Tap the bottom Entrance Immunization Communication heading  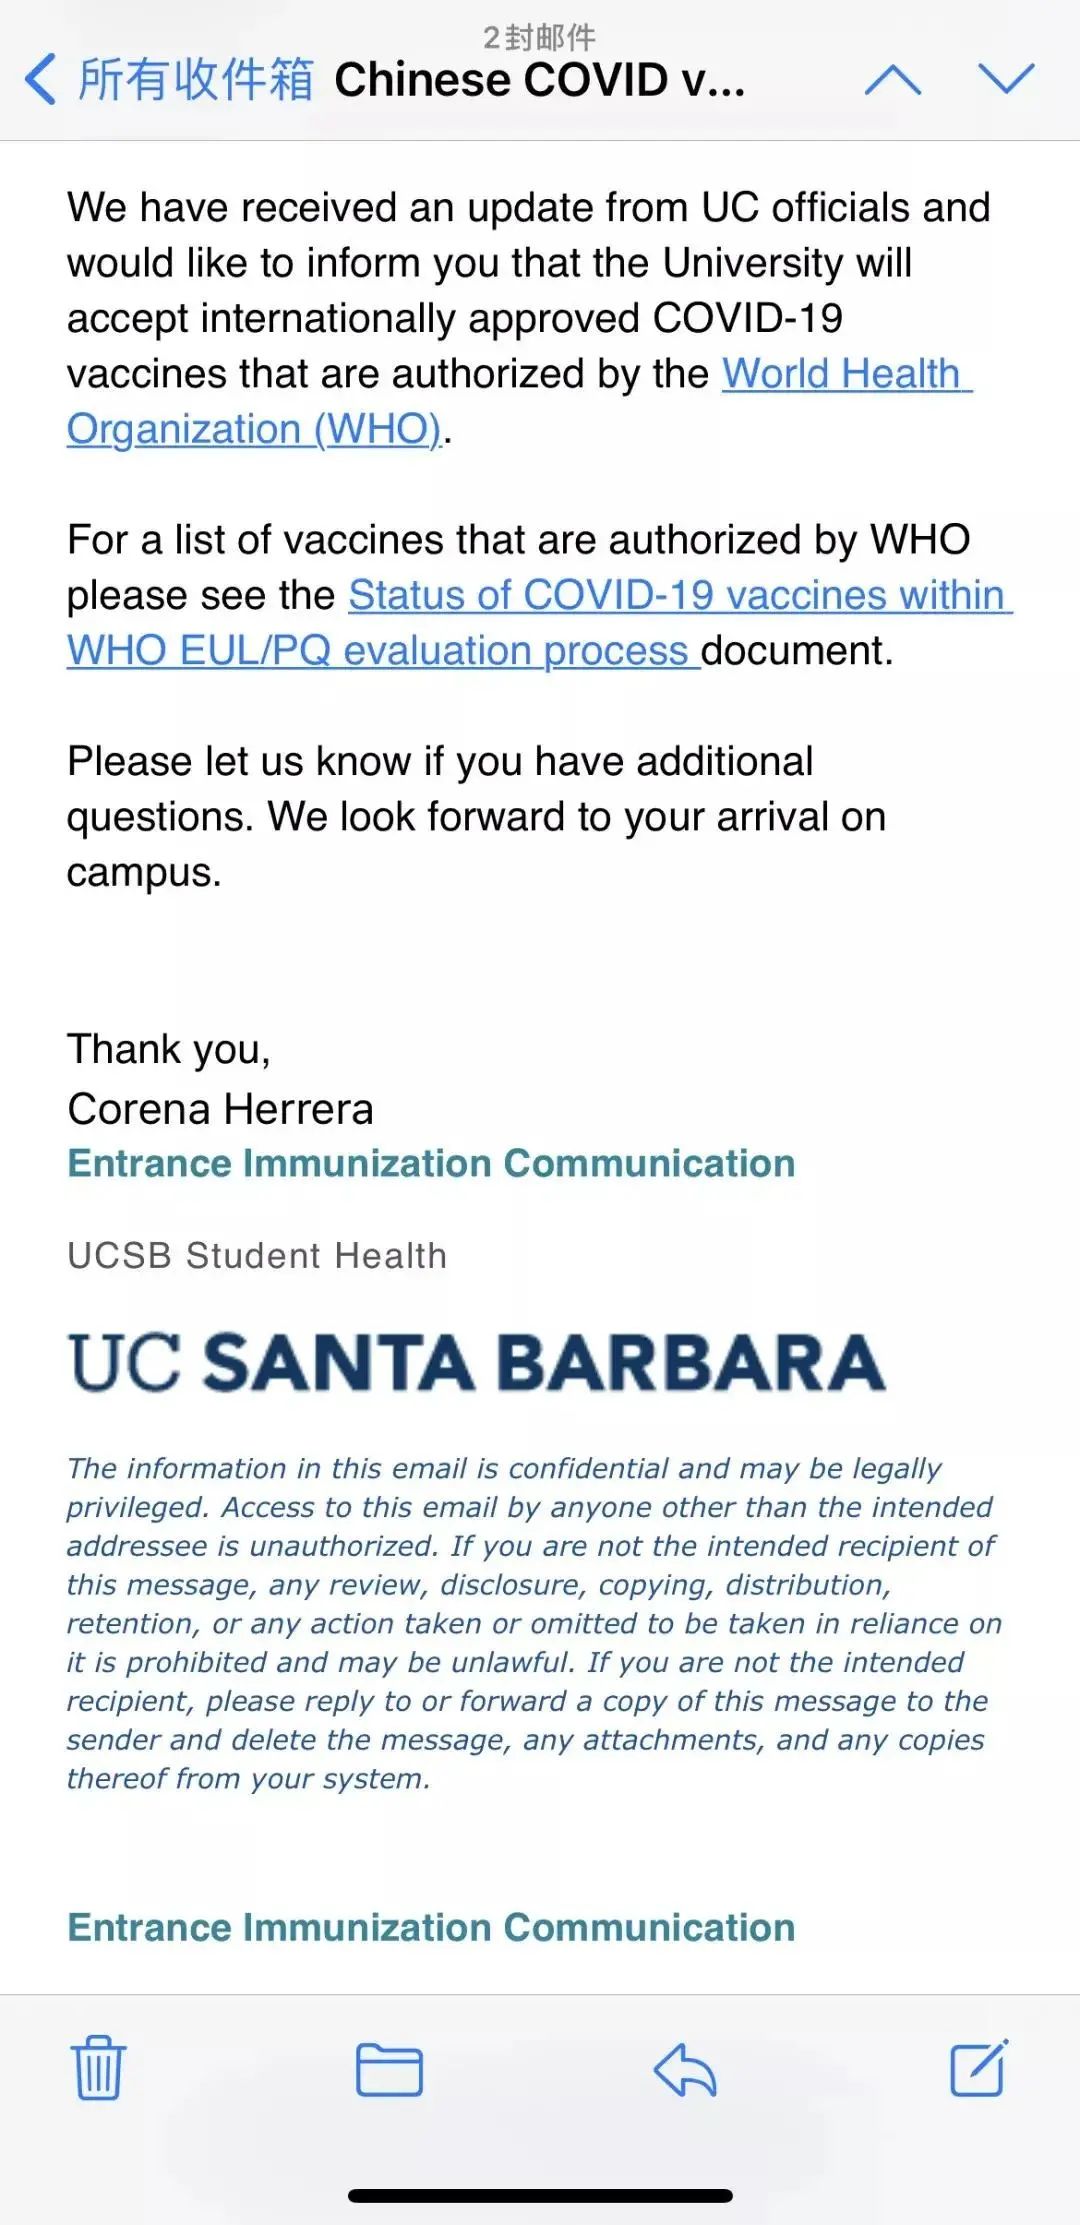tap(431, 1927)
